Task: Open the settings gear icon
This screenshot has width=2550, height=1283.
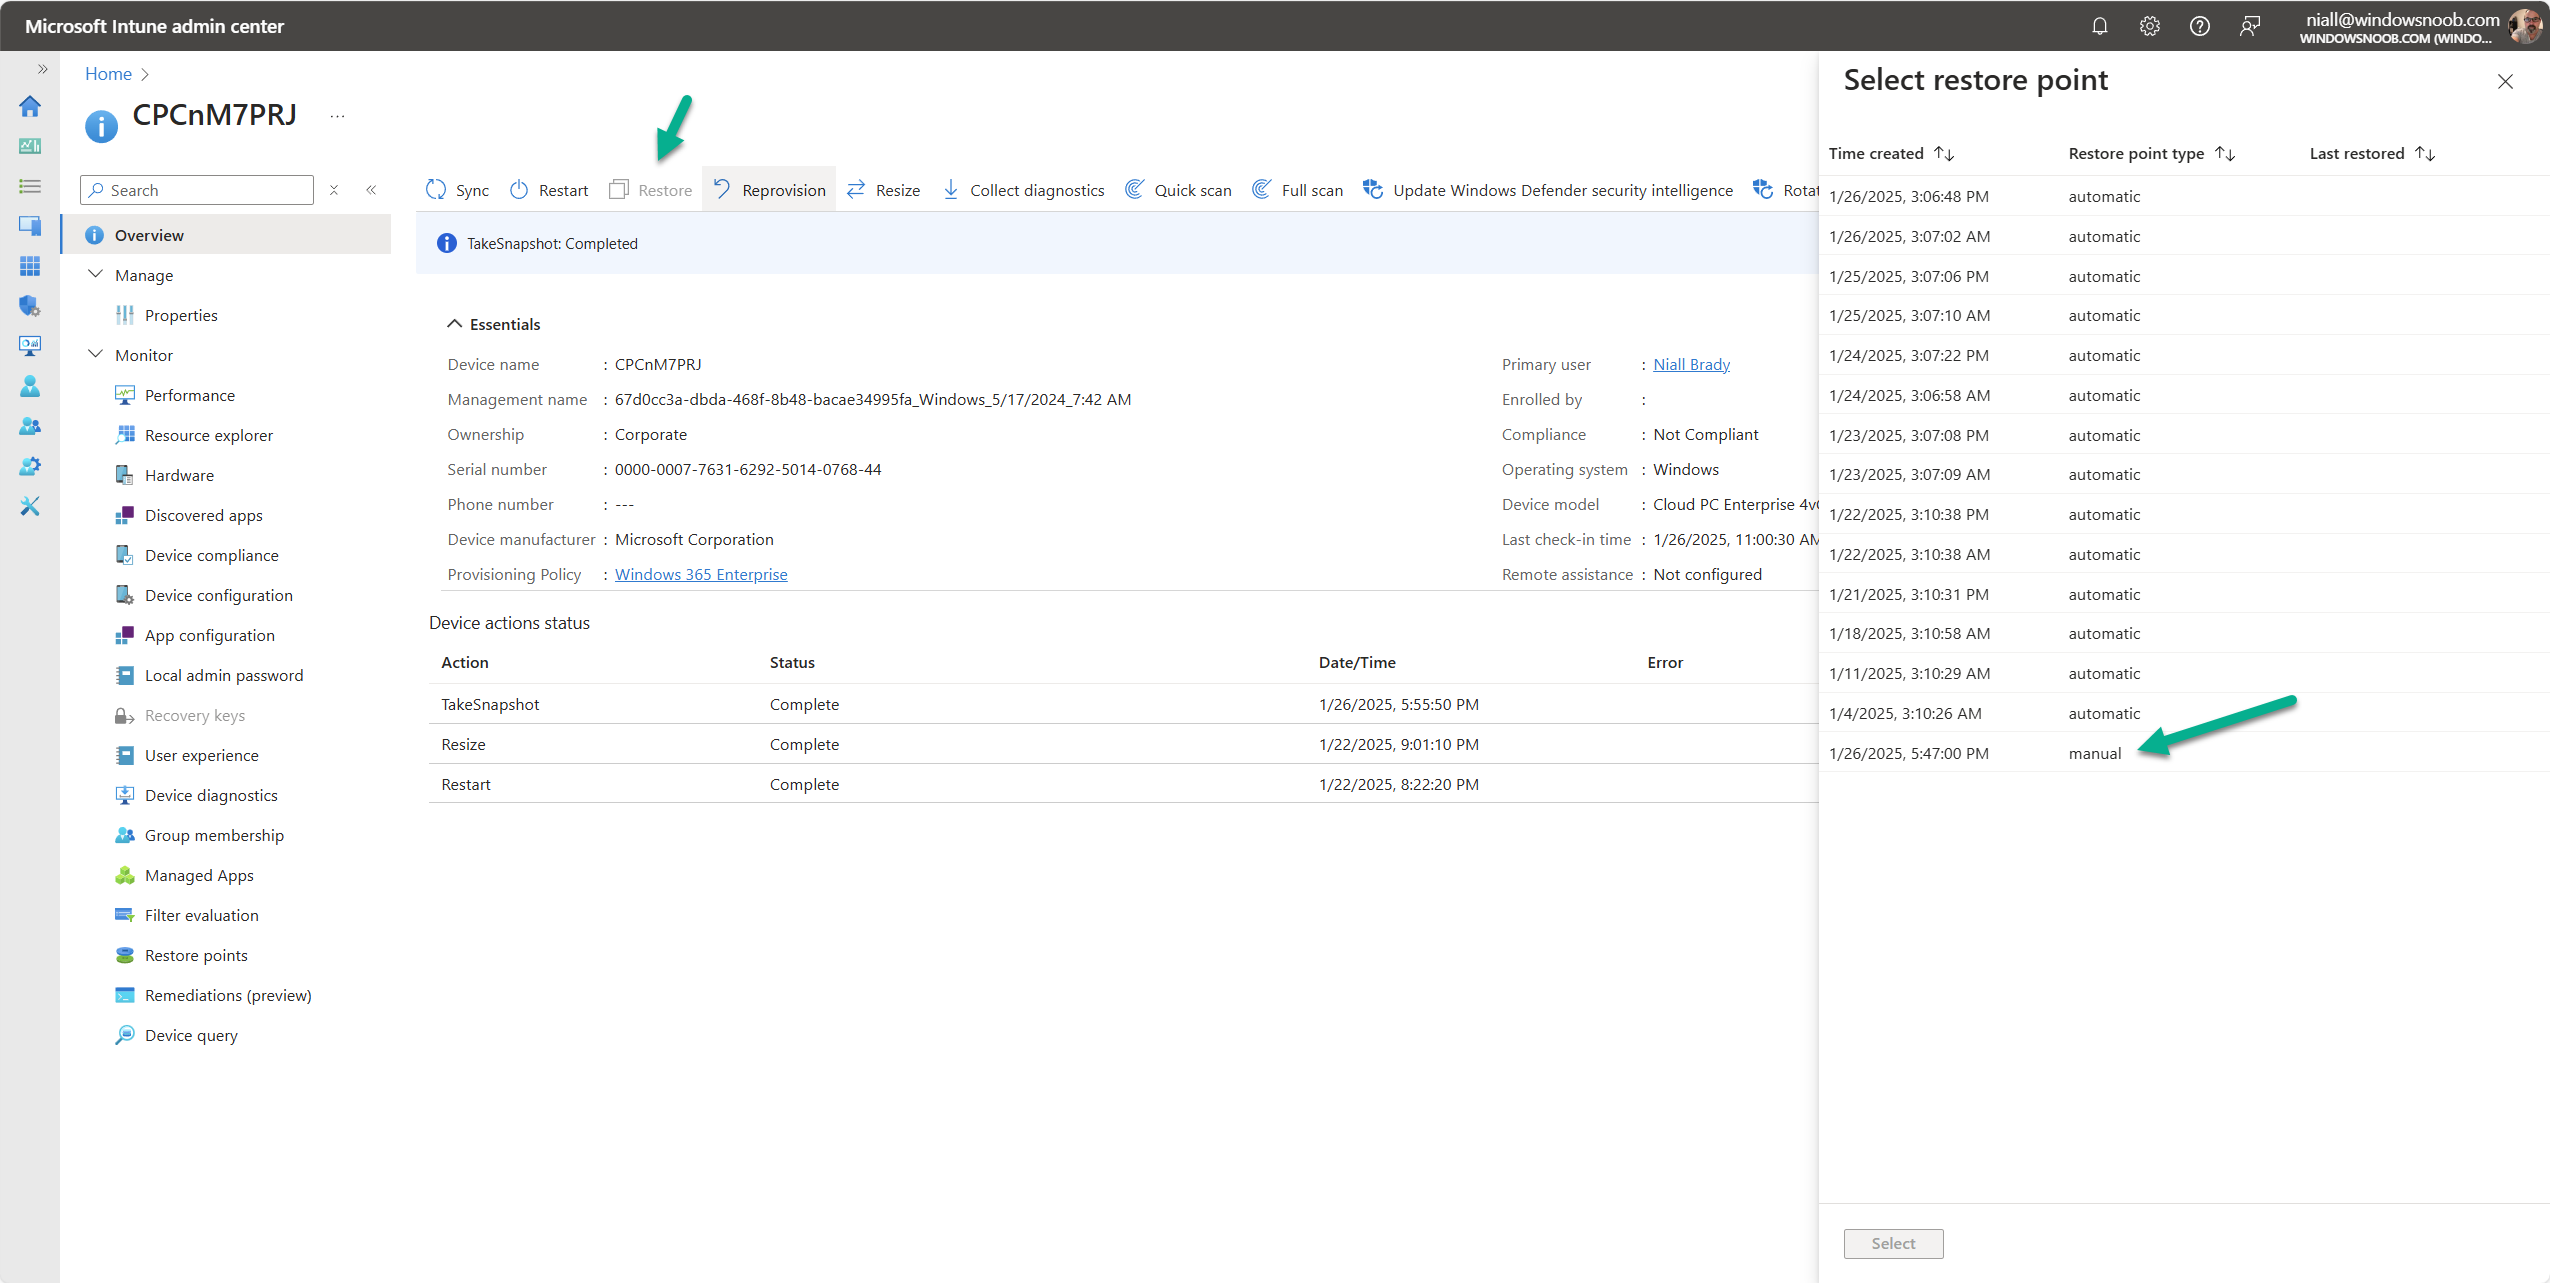Action: coord(2149,26)
